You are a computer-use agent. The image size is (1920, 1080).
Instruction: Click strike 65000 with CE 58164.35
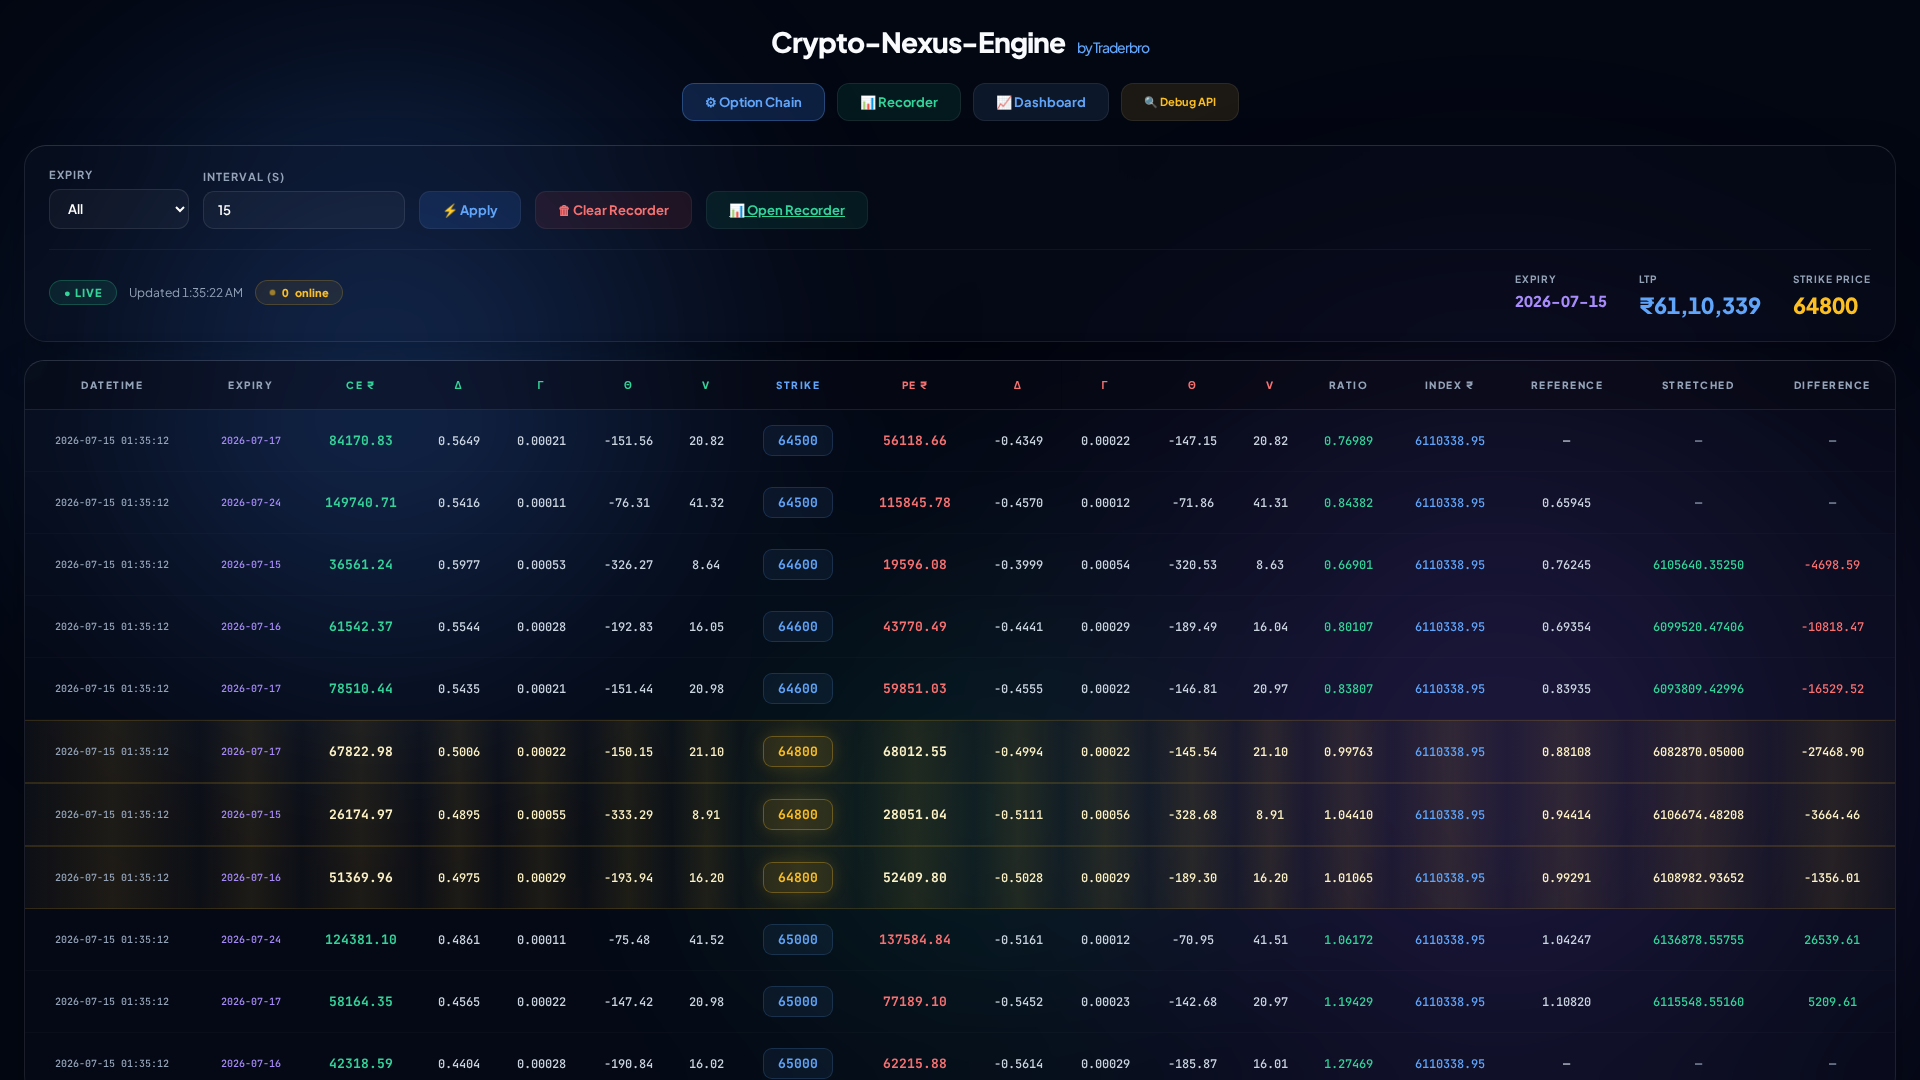(x=798, y=1002)
